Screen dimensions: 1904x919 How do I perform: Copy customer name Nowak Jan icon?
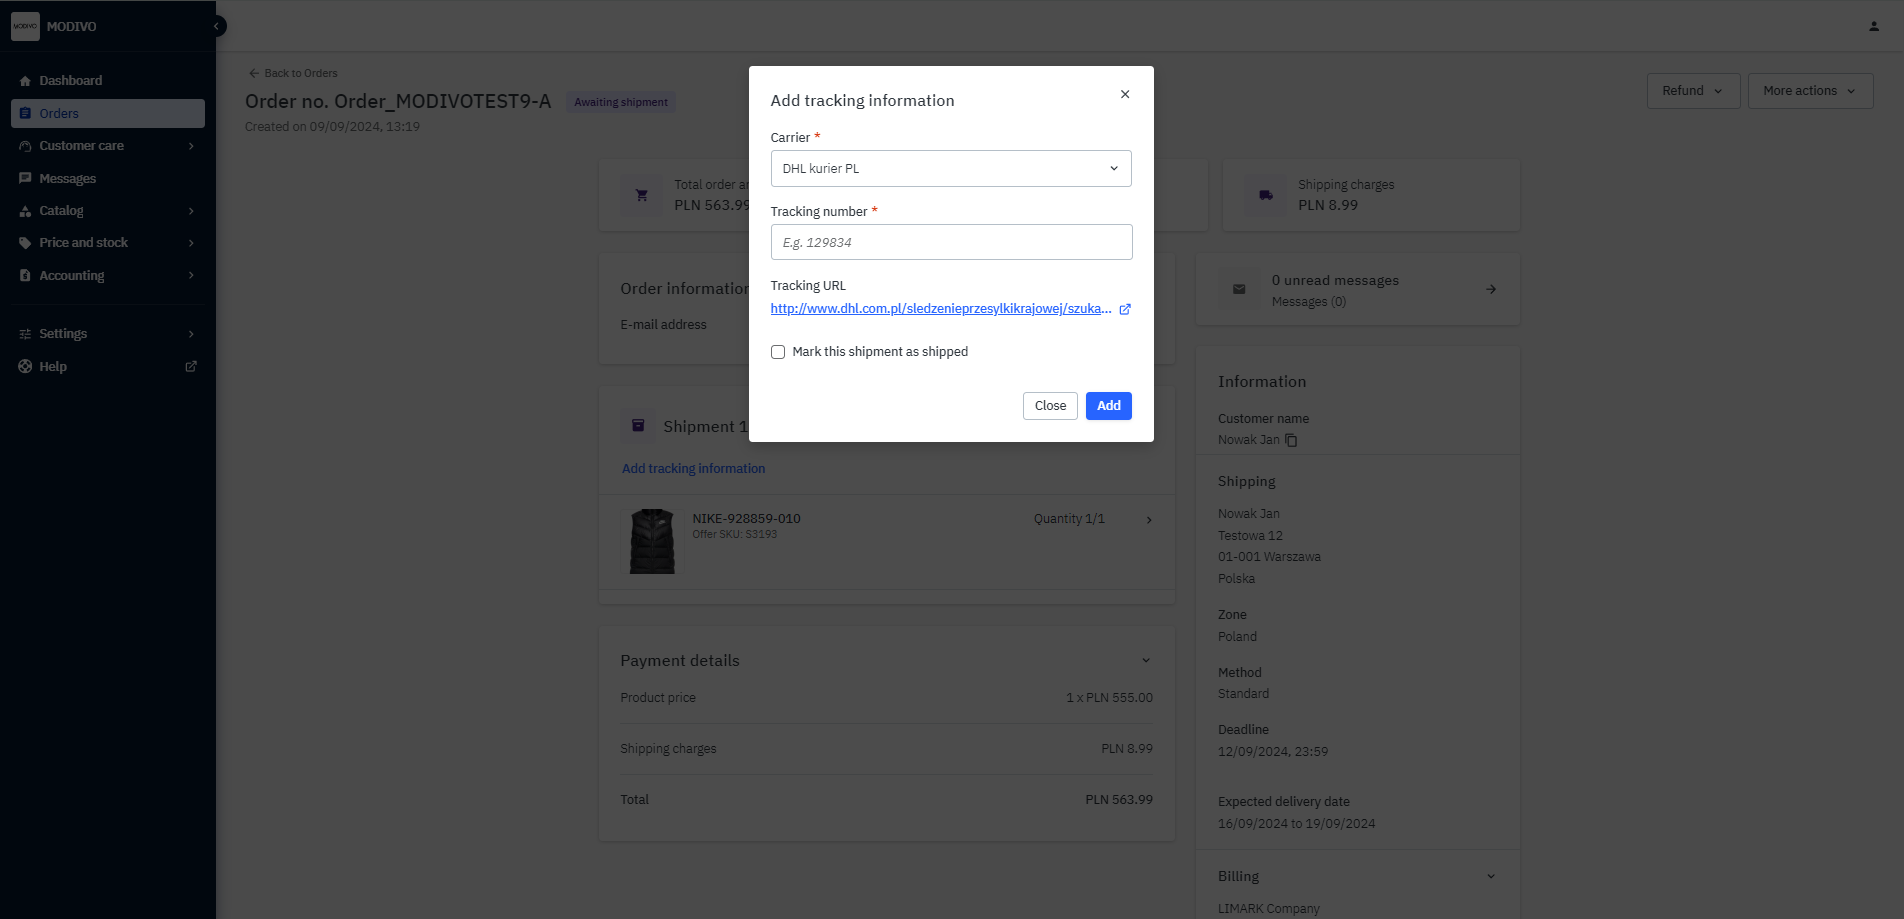[x=1291, y=440]
